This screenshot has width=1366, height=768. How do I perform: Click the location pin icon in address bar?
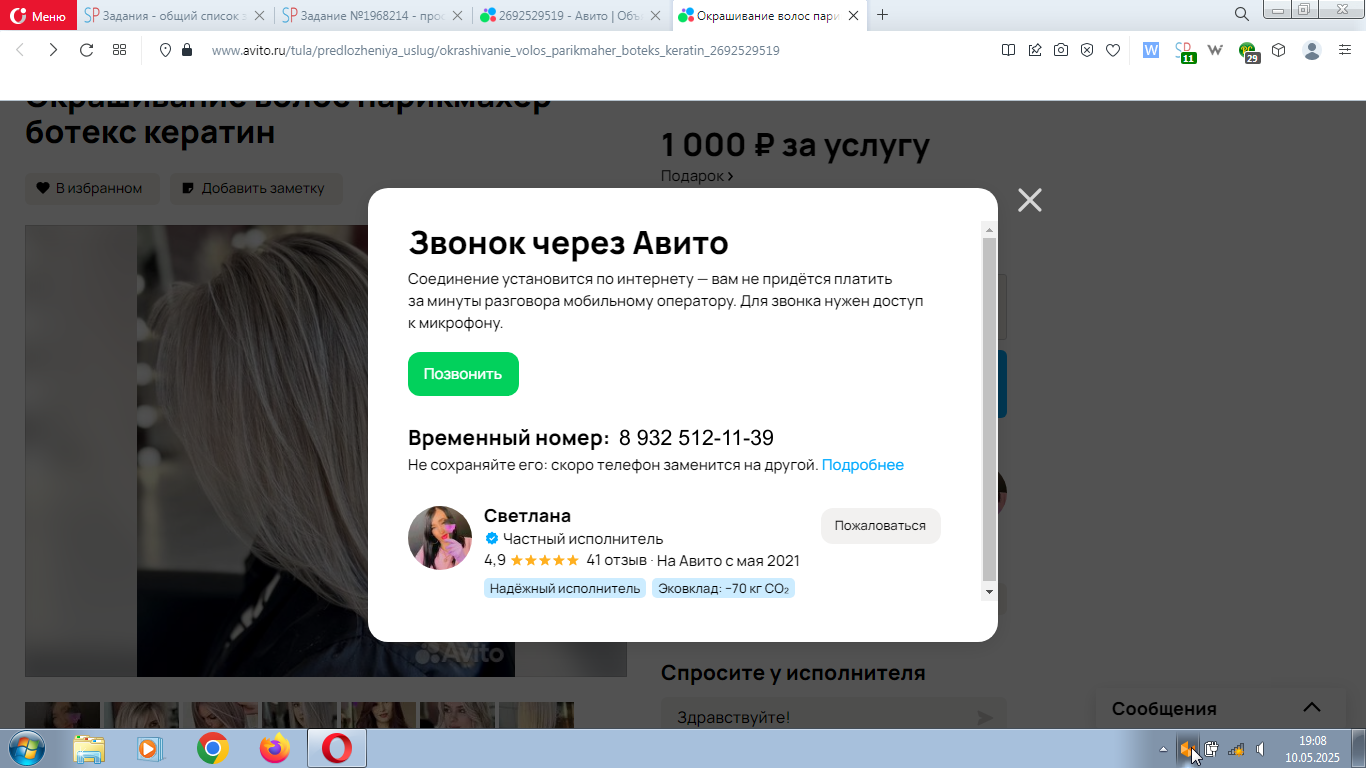click(166, 50)
